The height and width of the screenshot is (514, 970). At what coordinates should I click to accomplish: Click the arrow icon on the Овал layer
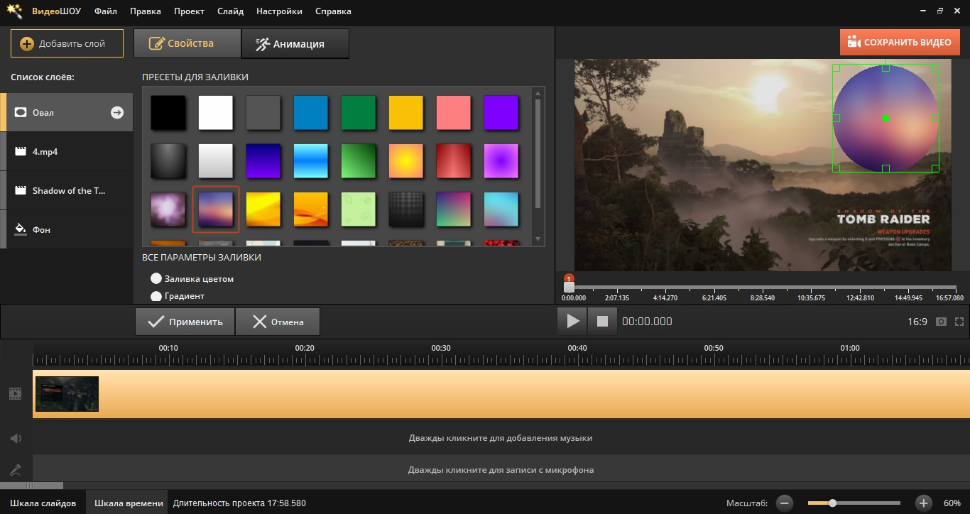(x=117, y=113)
